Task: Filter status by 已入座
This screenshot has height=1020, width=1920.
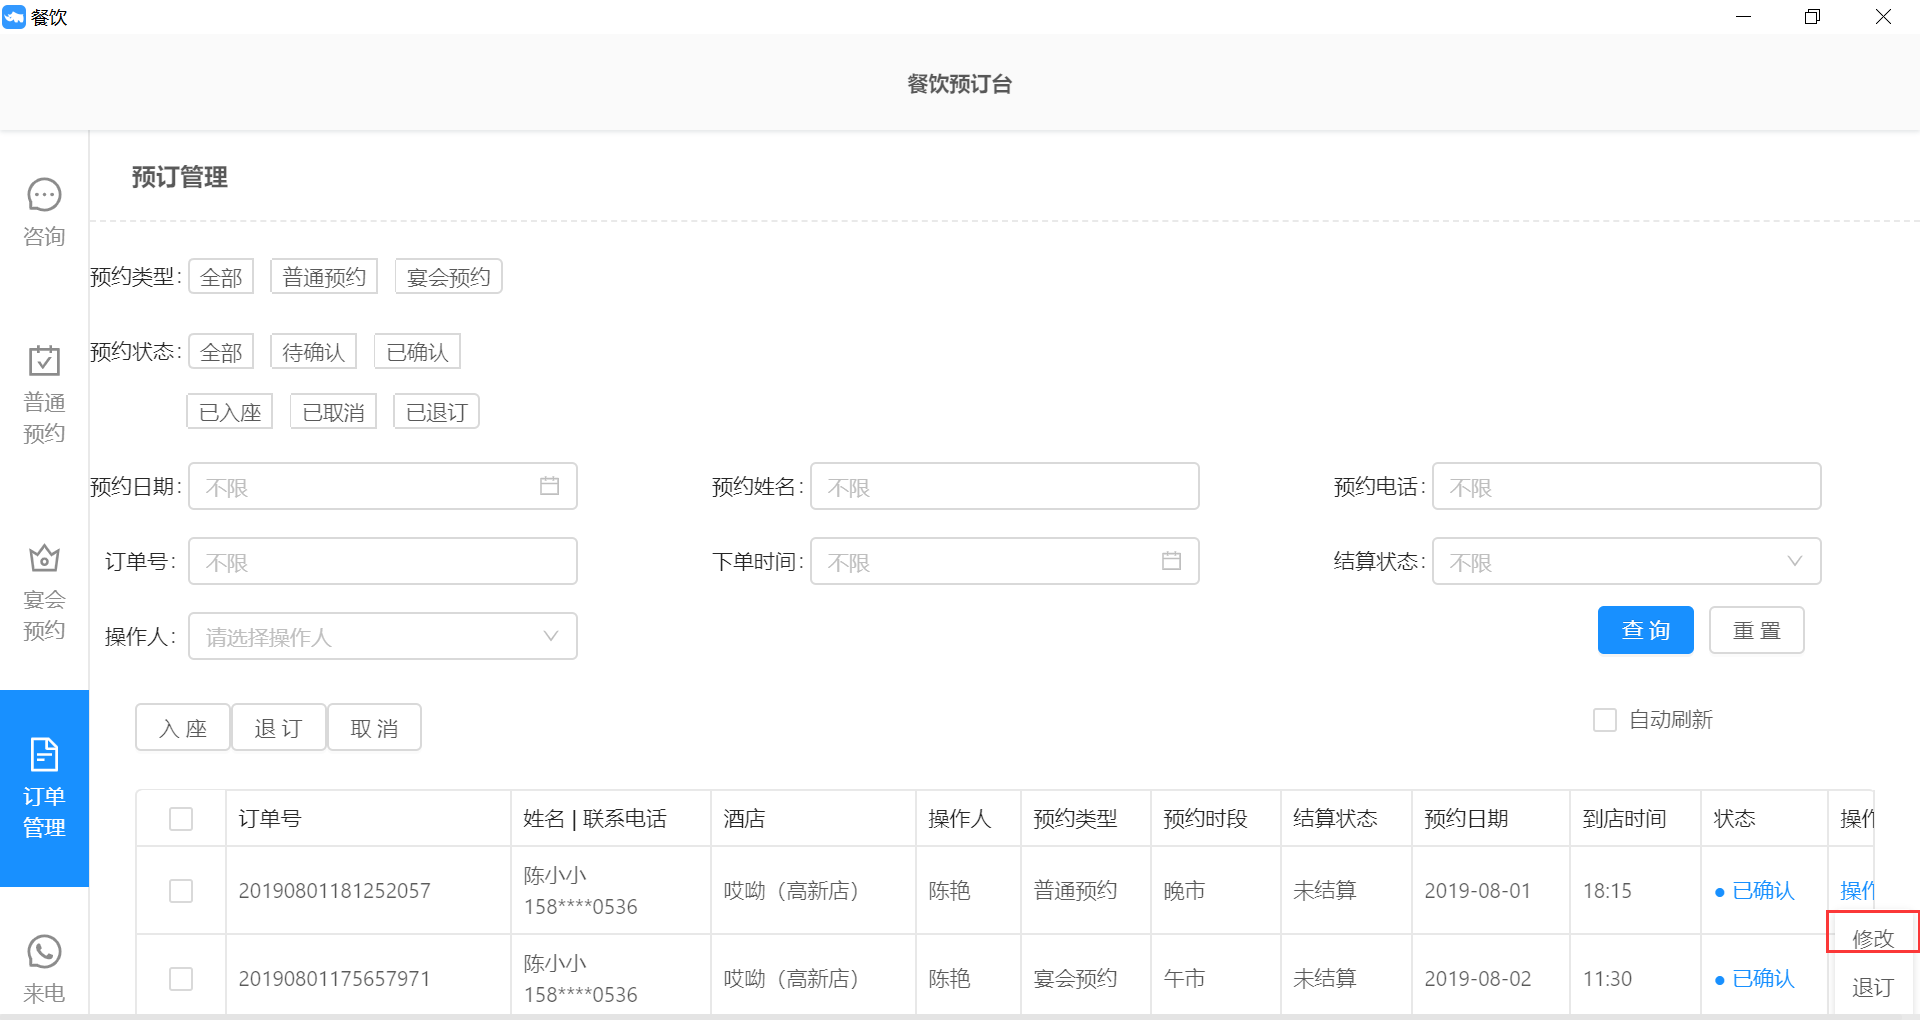Action: (230, 412)
